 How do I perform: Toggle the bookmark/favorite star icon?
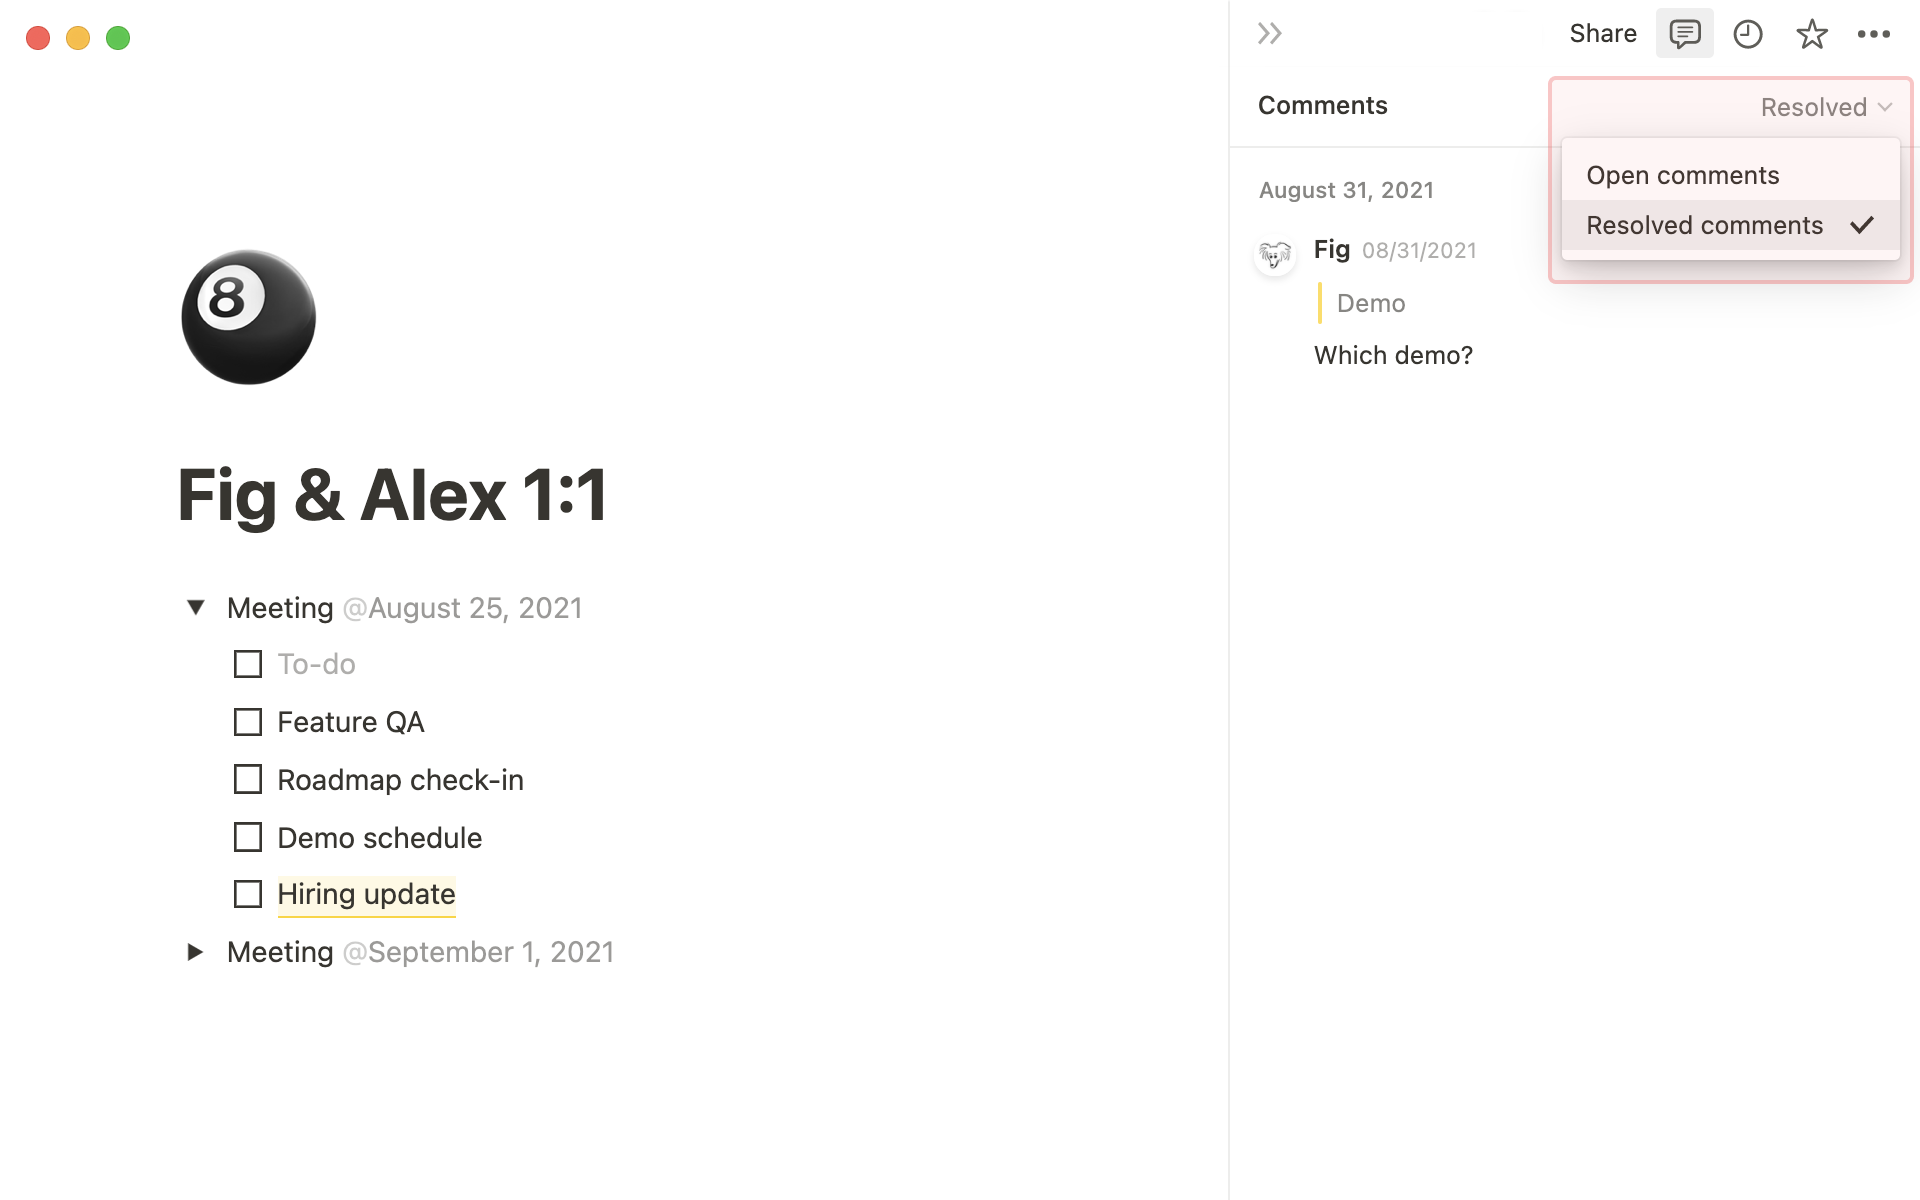(x=1812, y=33)
